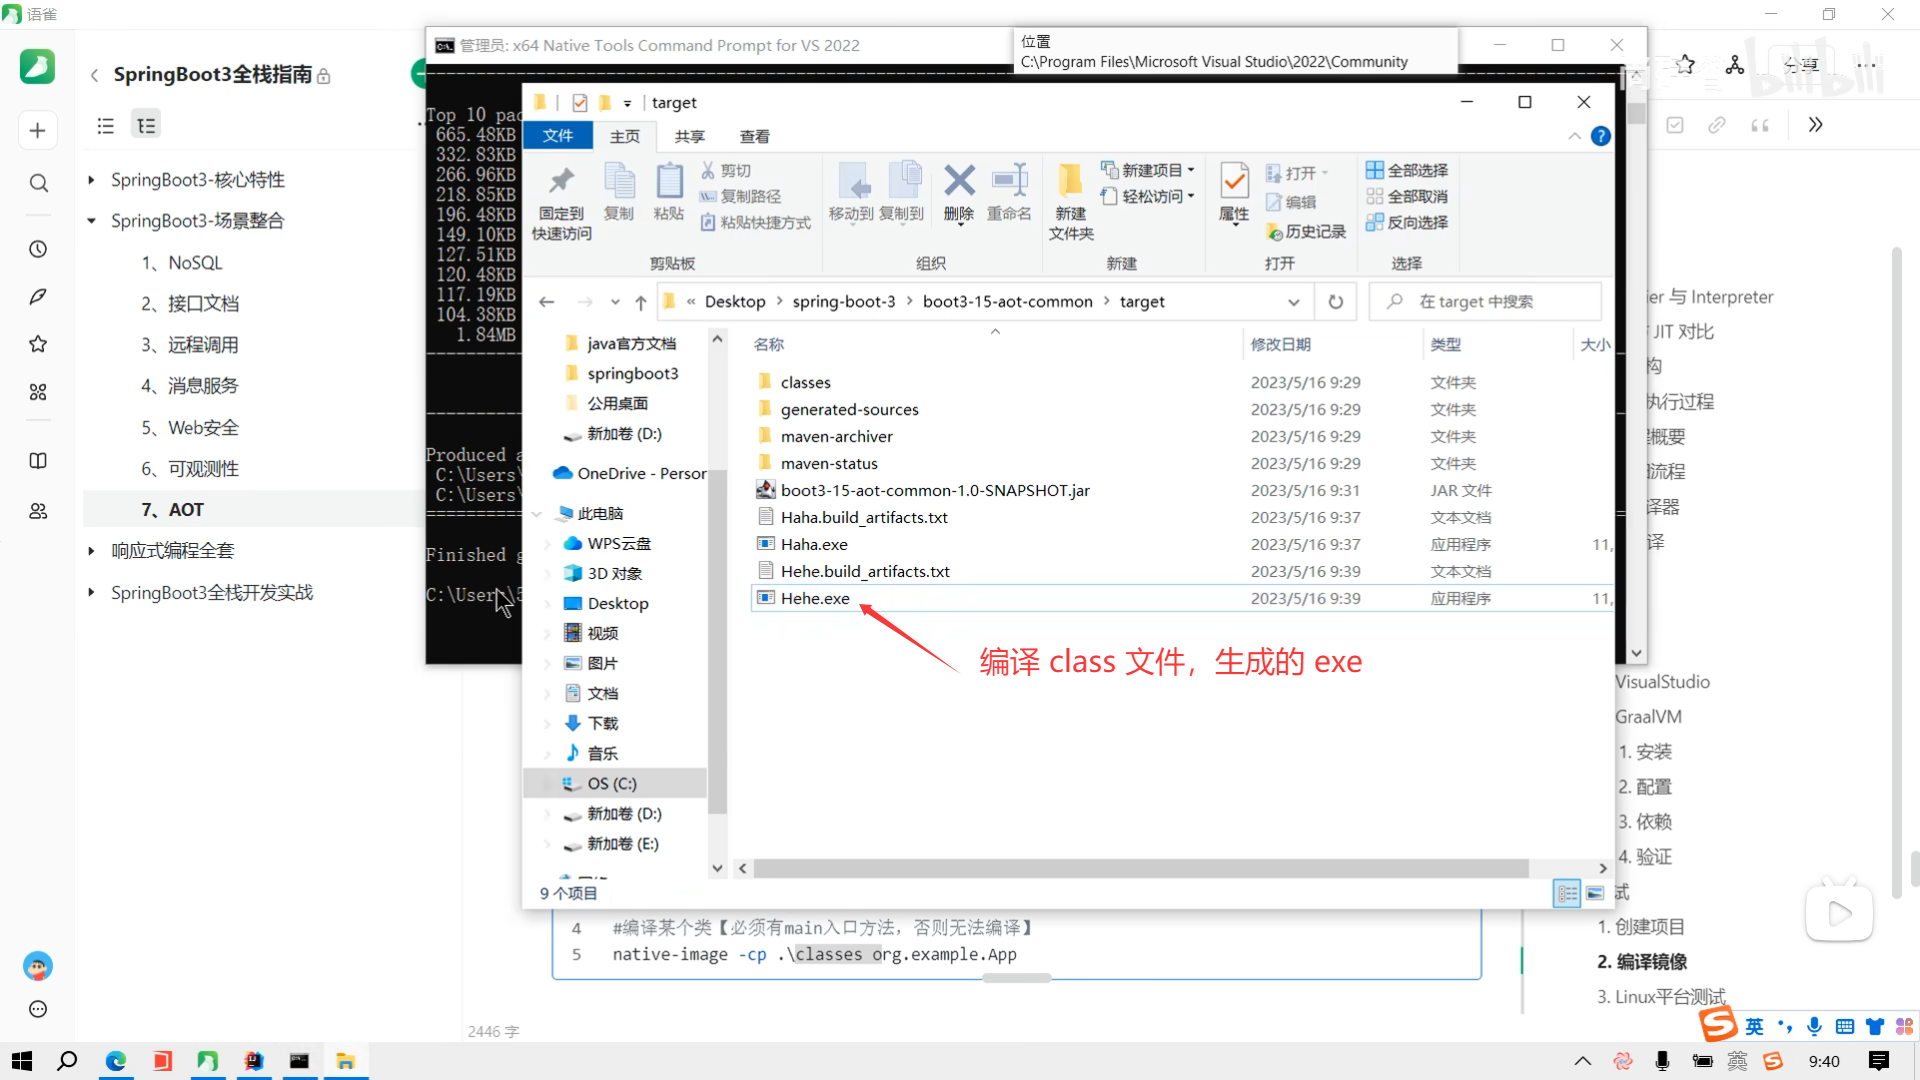Switch to details view toggle
Screen dimensions: 1920x1080
click(x=1567, y=893)
